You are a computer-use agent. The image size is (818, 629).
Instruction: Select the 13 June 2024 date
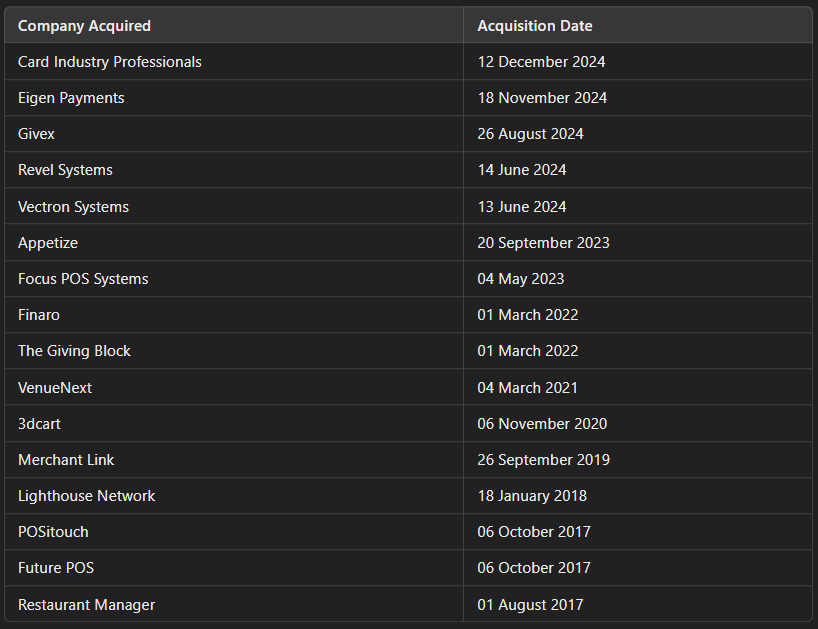(522, 207)
